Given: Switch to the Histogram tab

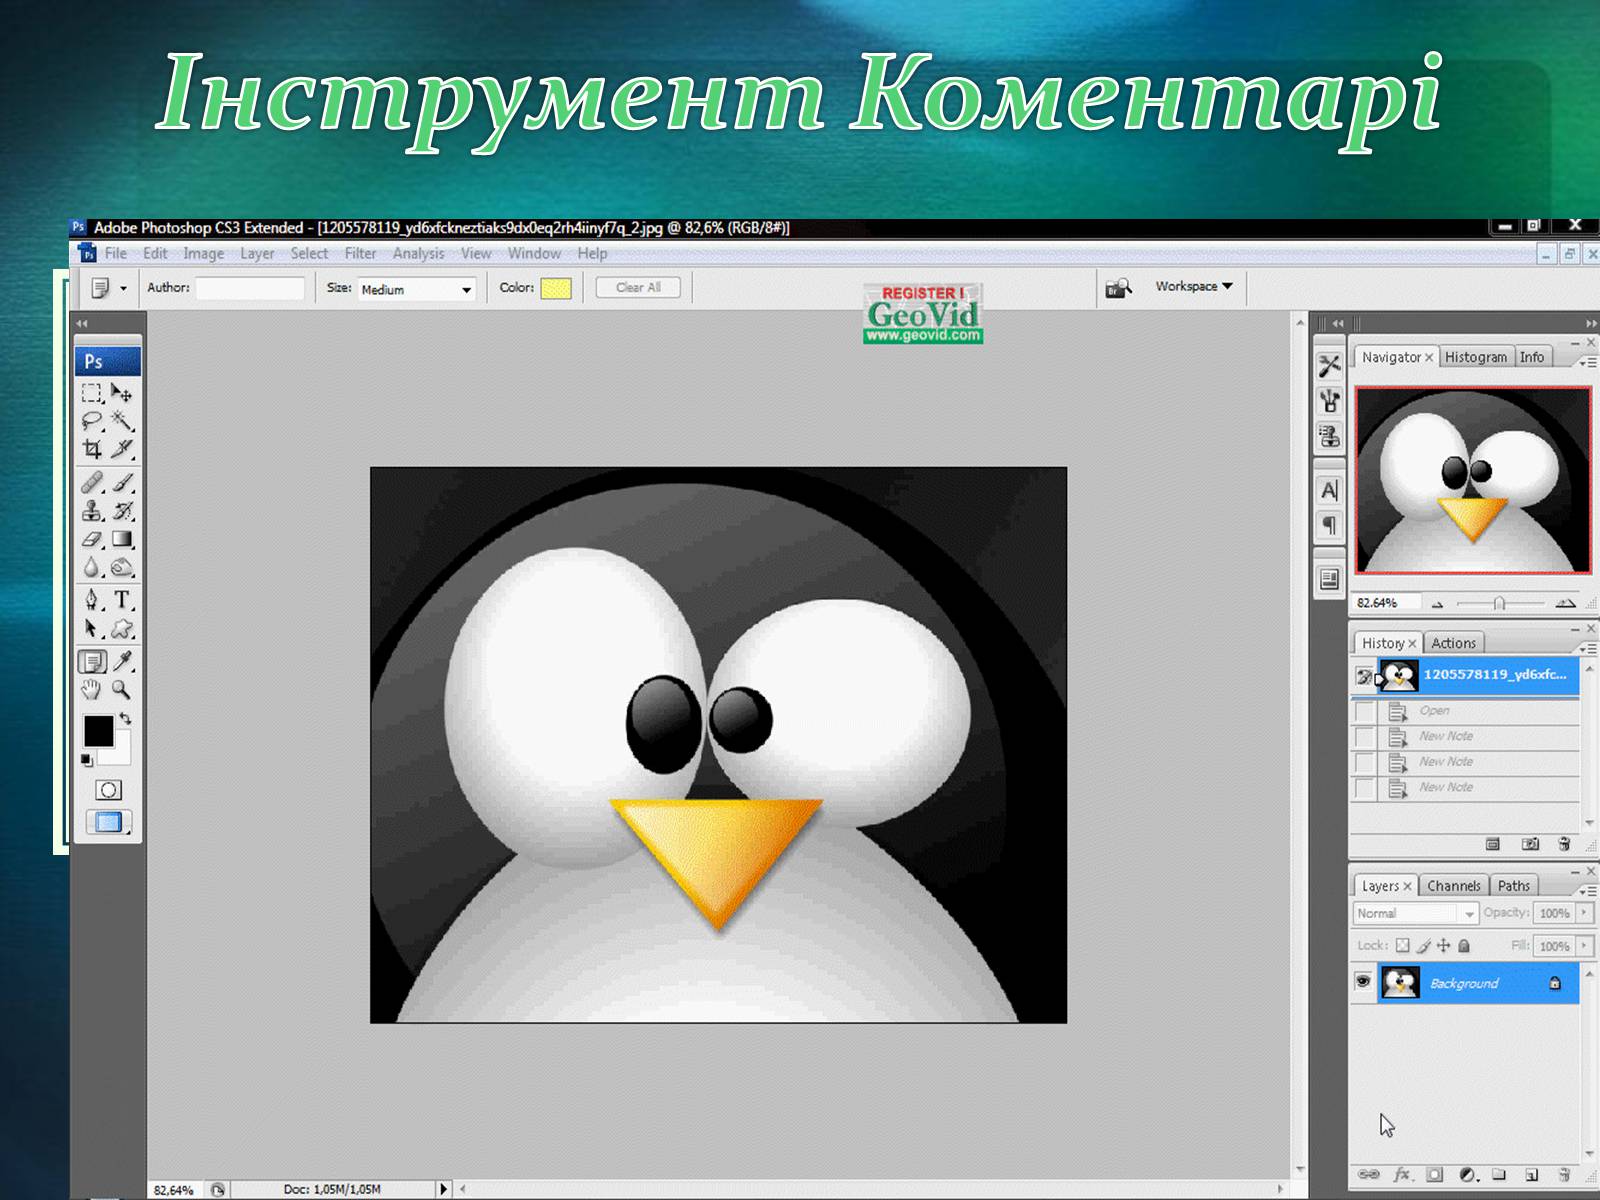Looking at the screenshot, I should [x=1475, y=357].
